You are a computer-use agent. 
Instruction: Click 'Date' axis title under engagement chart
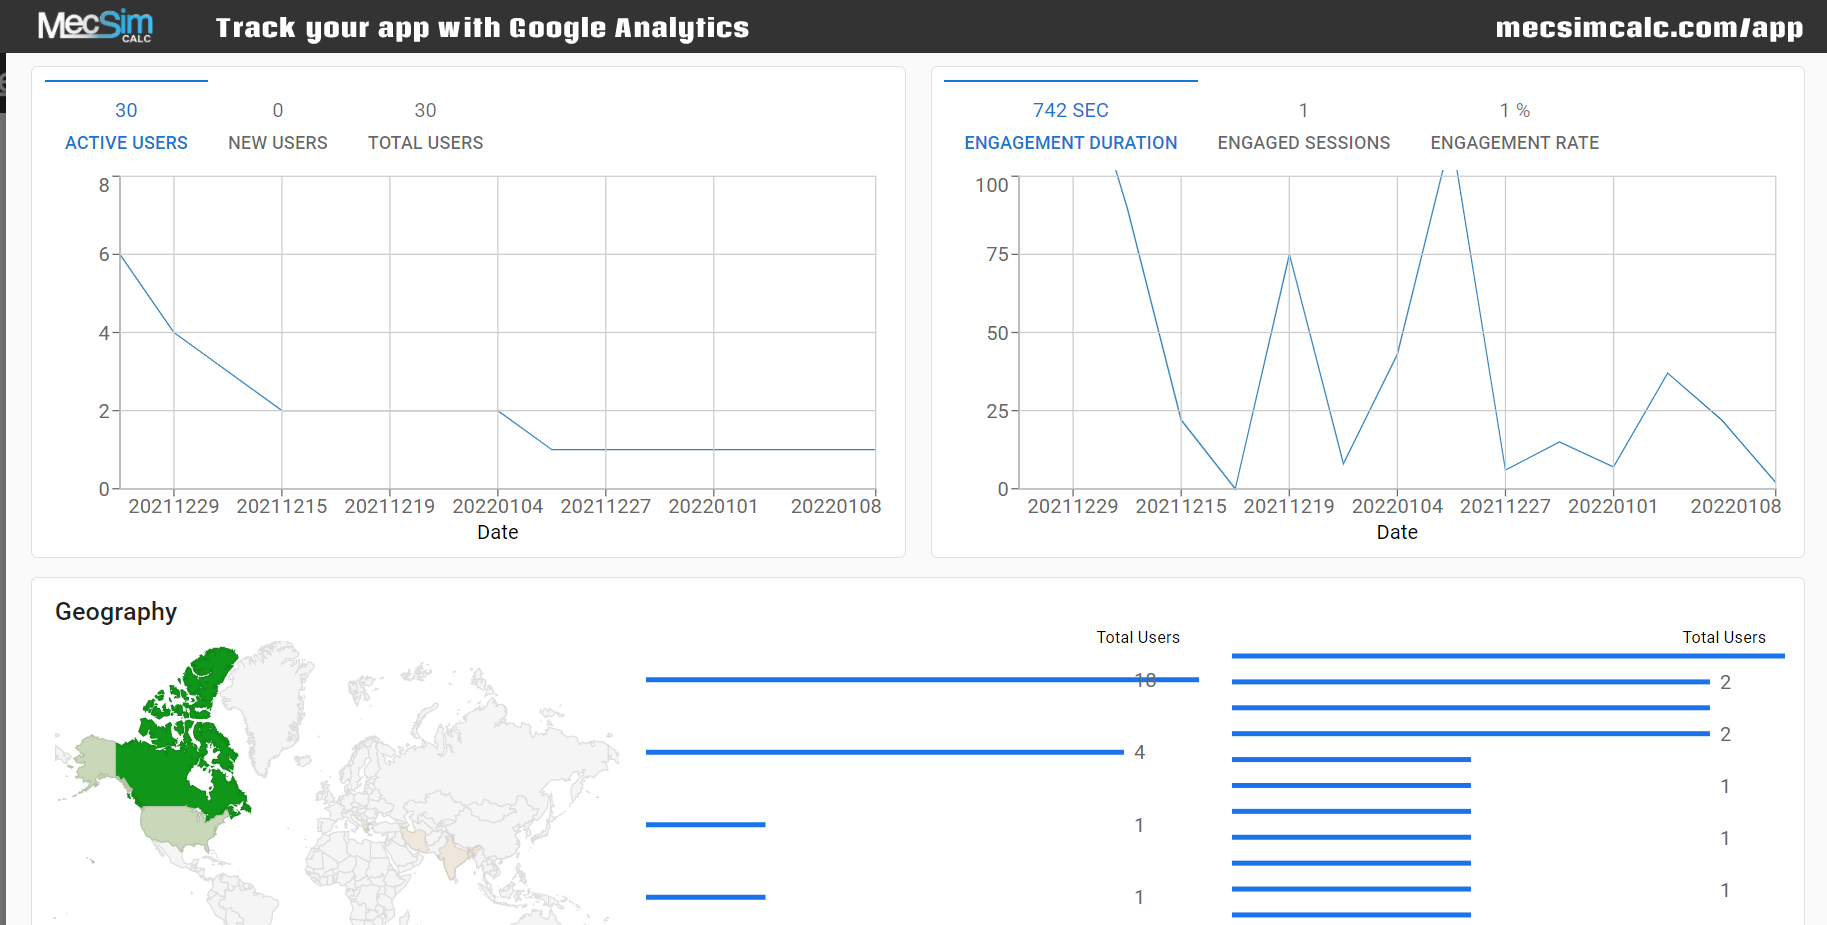pyautogui.click(x=1397, y=533)
